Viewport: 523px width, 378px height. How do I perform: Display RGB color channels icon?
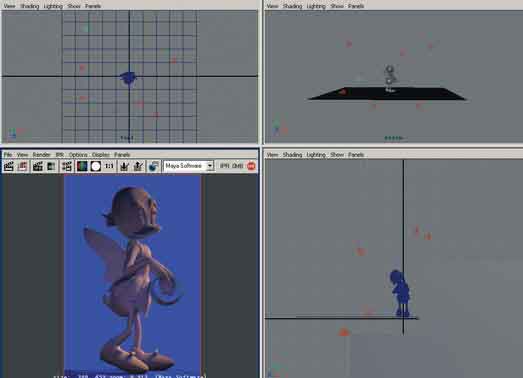pyautogui.click(x=82, y=166)
